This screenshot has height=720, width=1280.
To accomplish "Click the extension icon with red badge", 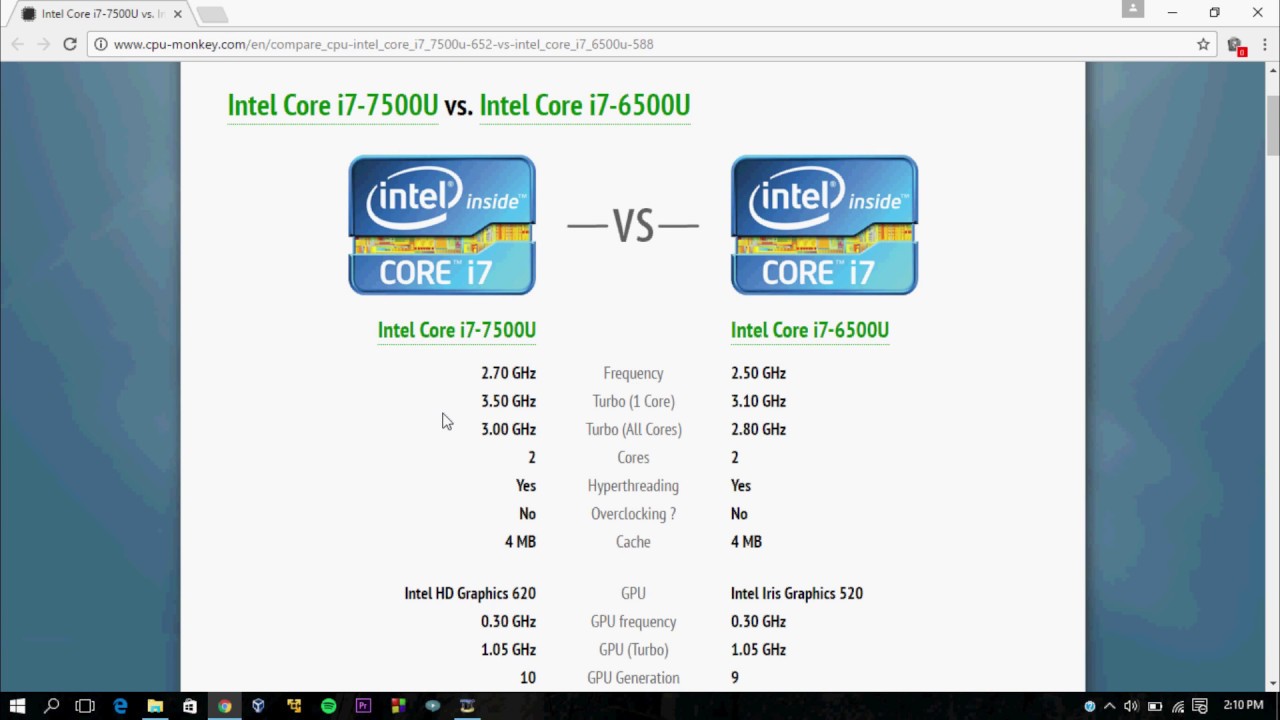I will (x=1236, y=45).
